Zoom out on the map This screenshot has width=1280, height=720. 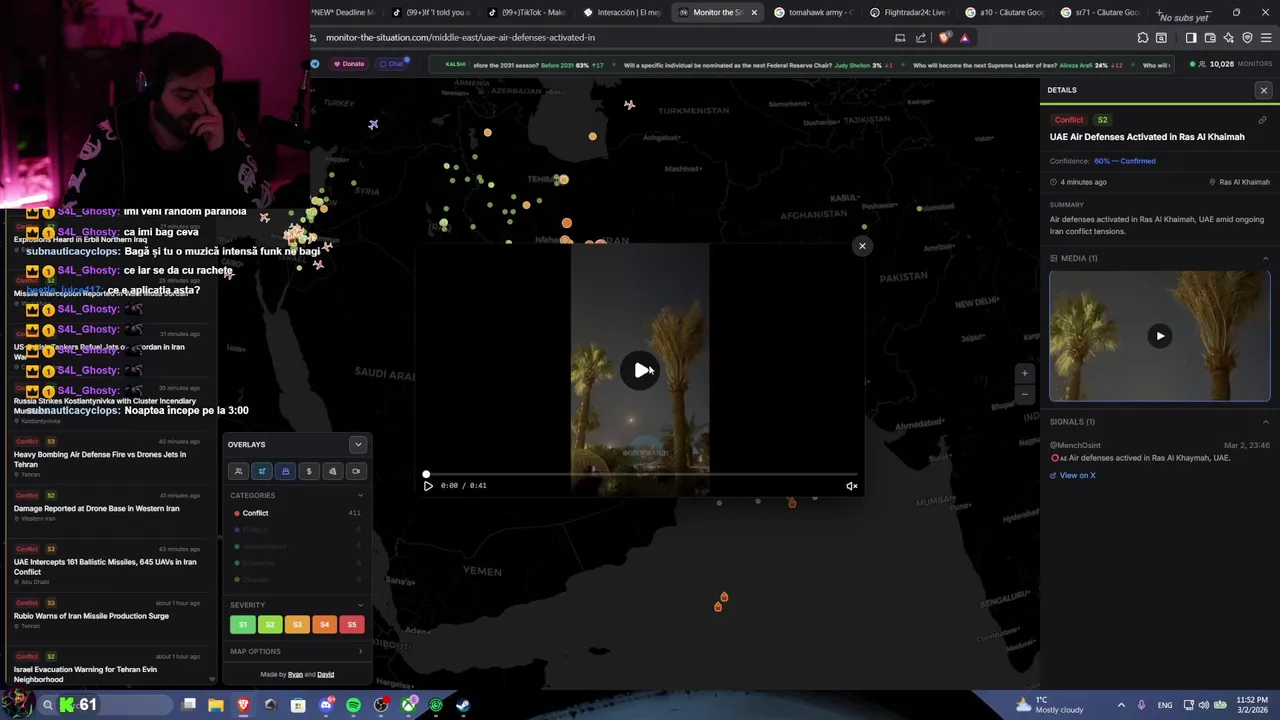1024,394
